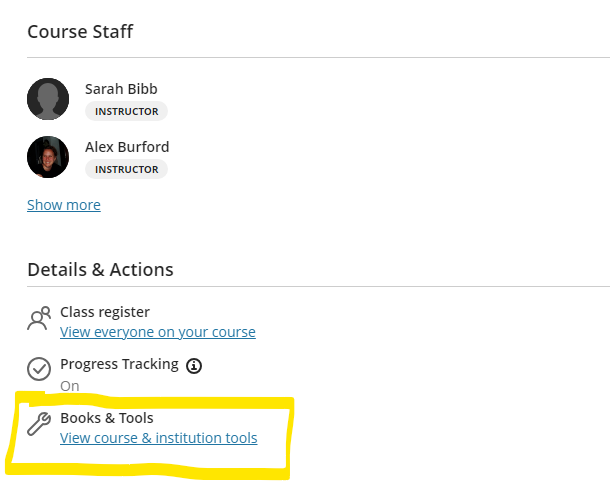Expand staff list with Show more
Viewport: 616px width, 490px height.
coord(64,205)
